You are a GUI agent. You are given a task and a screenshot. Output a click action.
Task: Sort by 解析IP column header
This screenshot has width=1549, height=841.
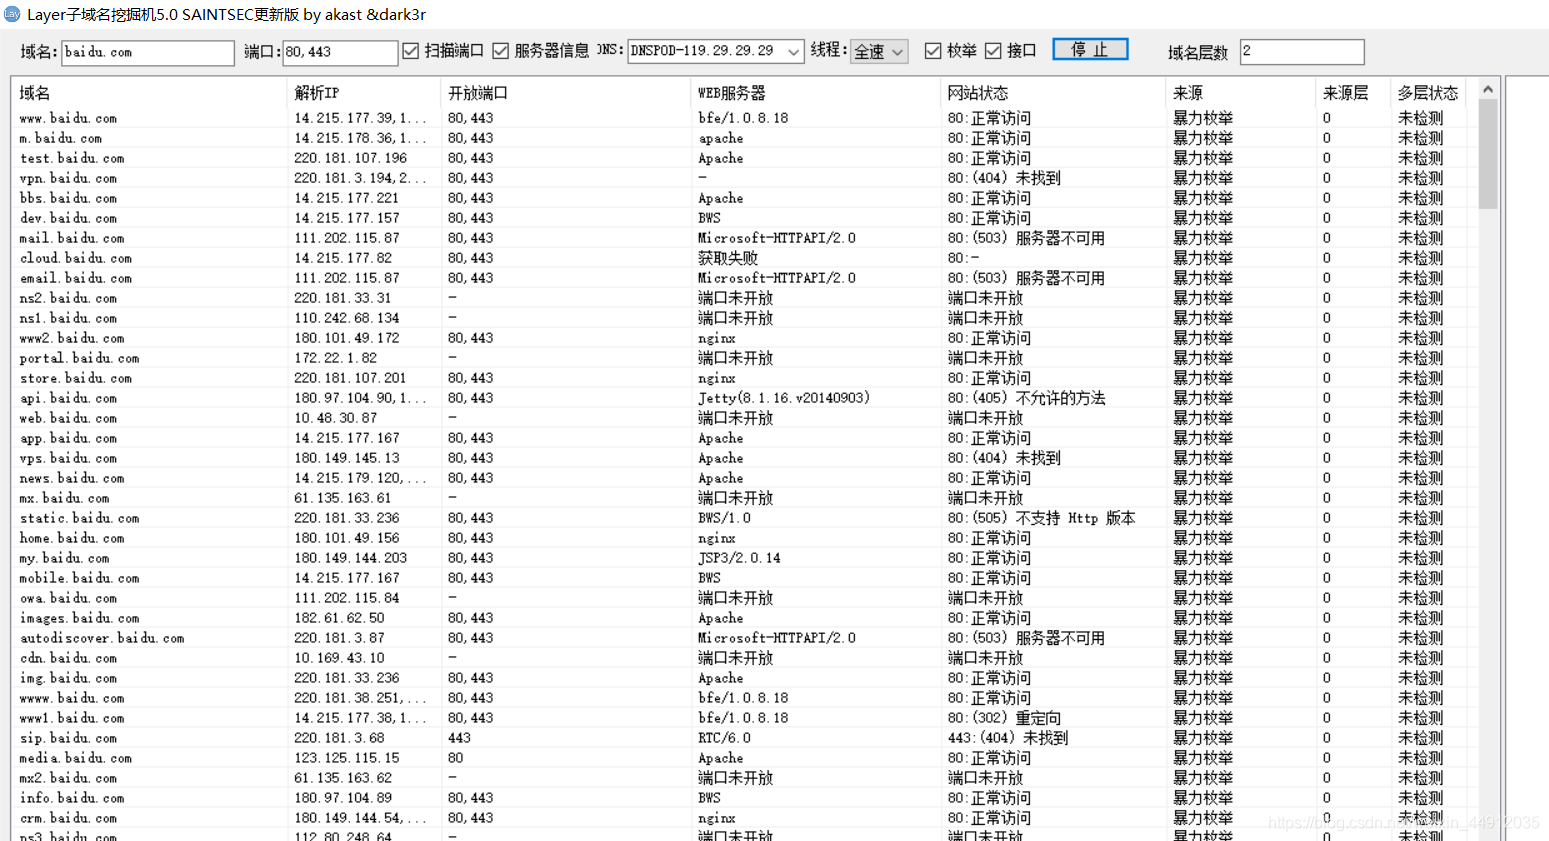[364, 93]
